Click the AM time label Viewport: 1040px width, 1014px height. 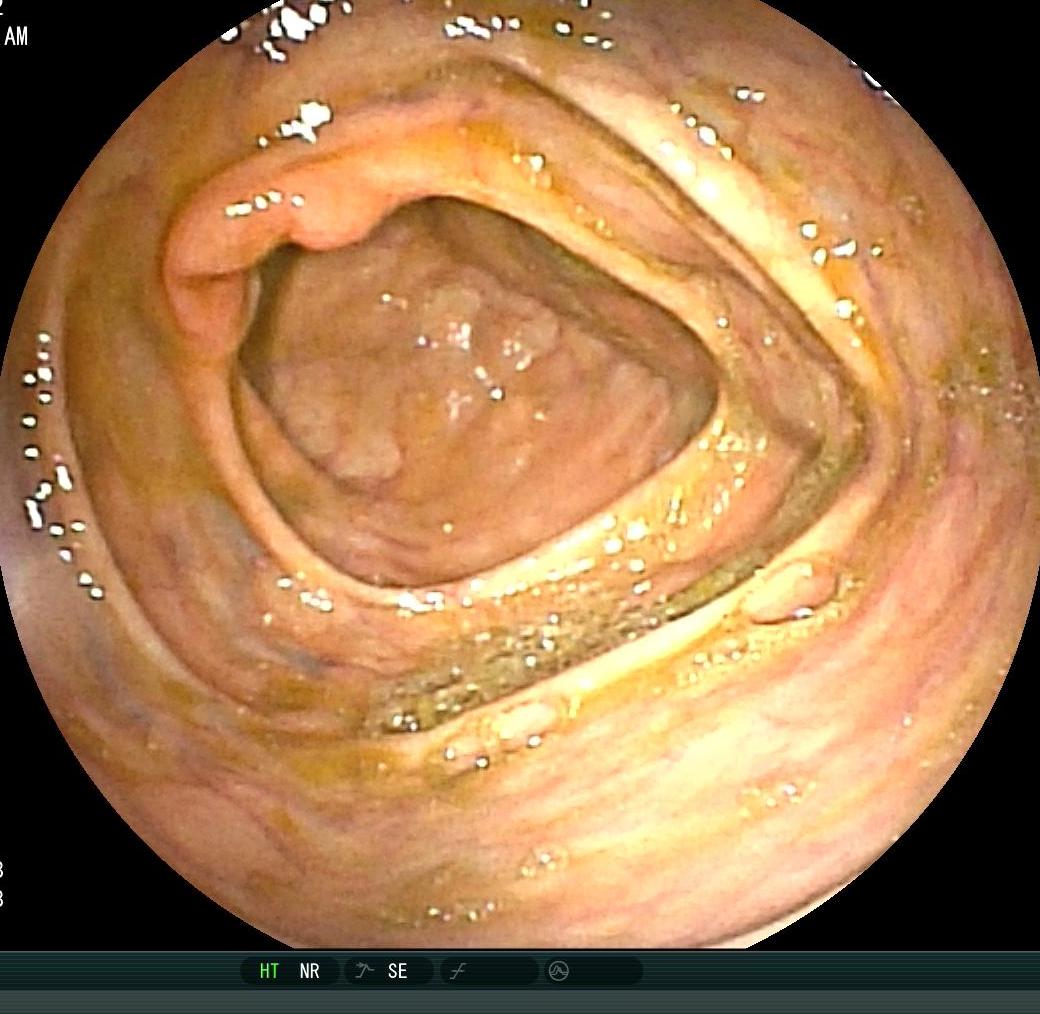pos(16,36)
